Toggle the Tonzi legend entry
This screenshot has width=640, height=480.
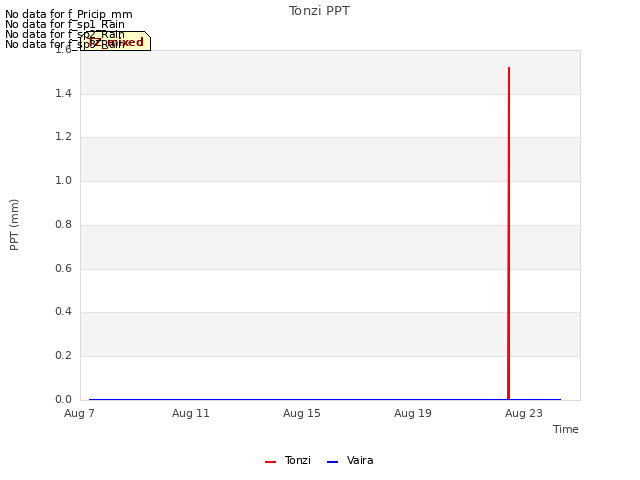point(288,460)
